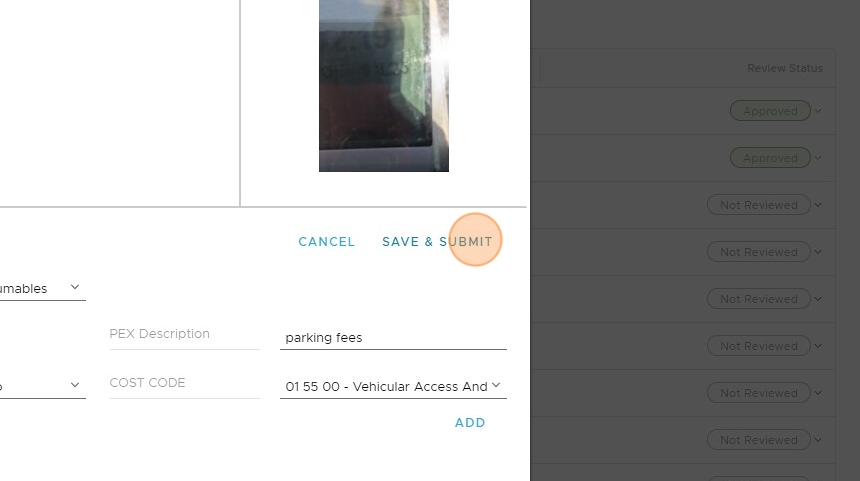Expand the dropdown ending in 'umables'
This screenshot has width=860, height=481.
coord(42,288)
